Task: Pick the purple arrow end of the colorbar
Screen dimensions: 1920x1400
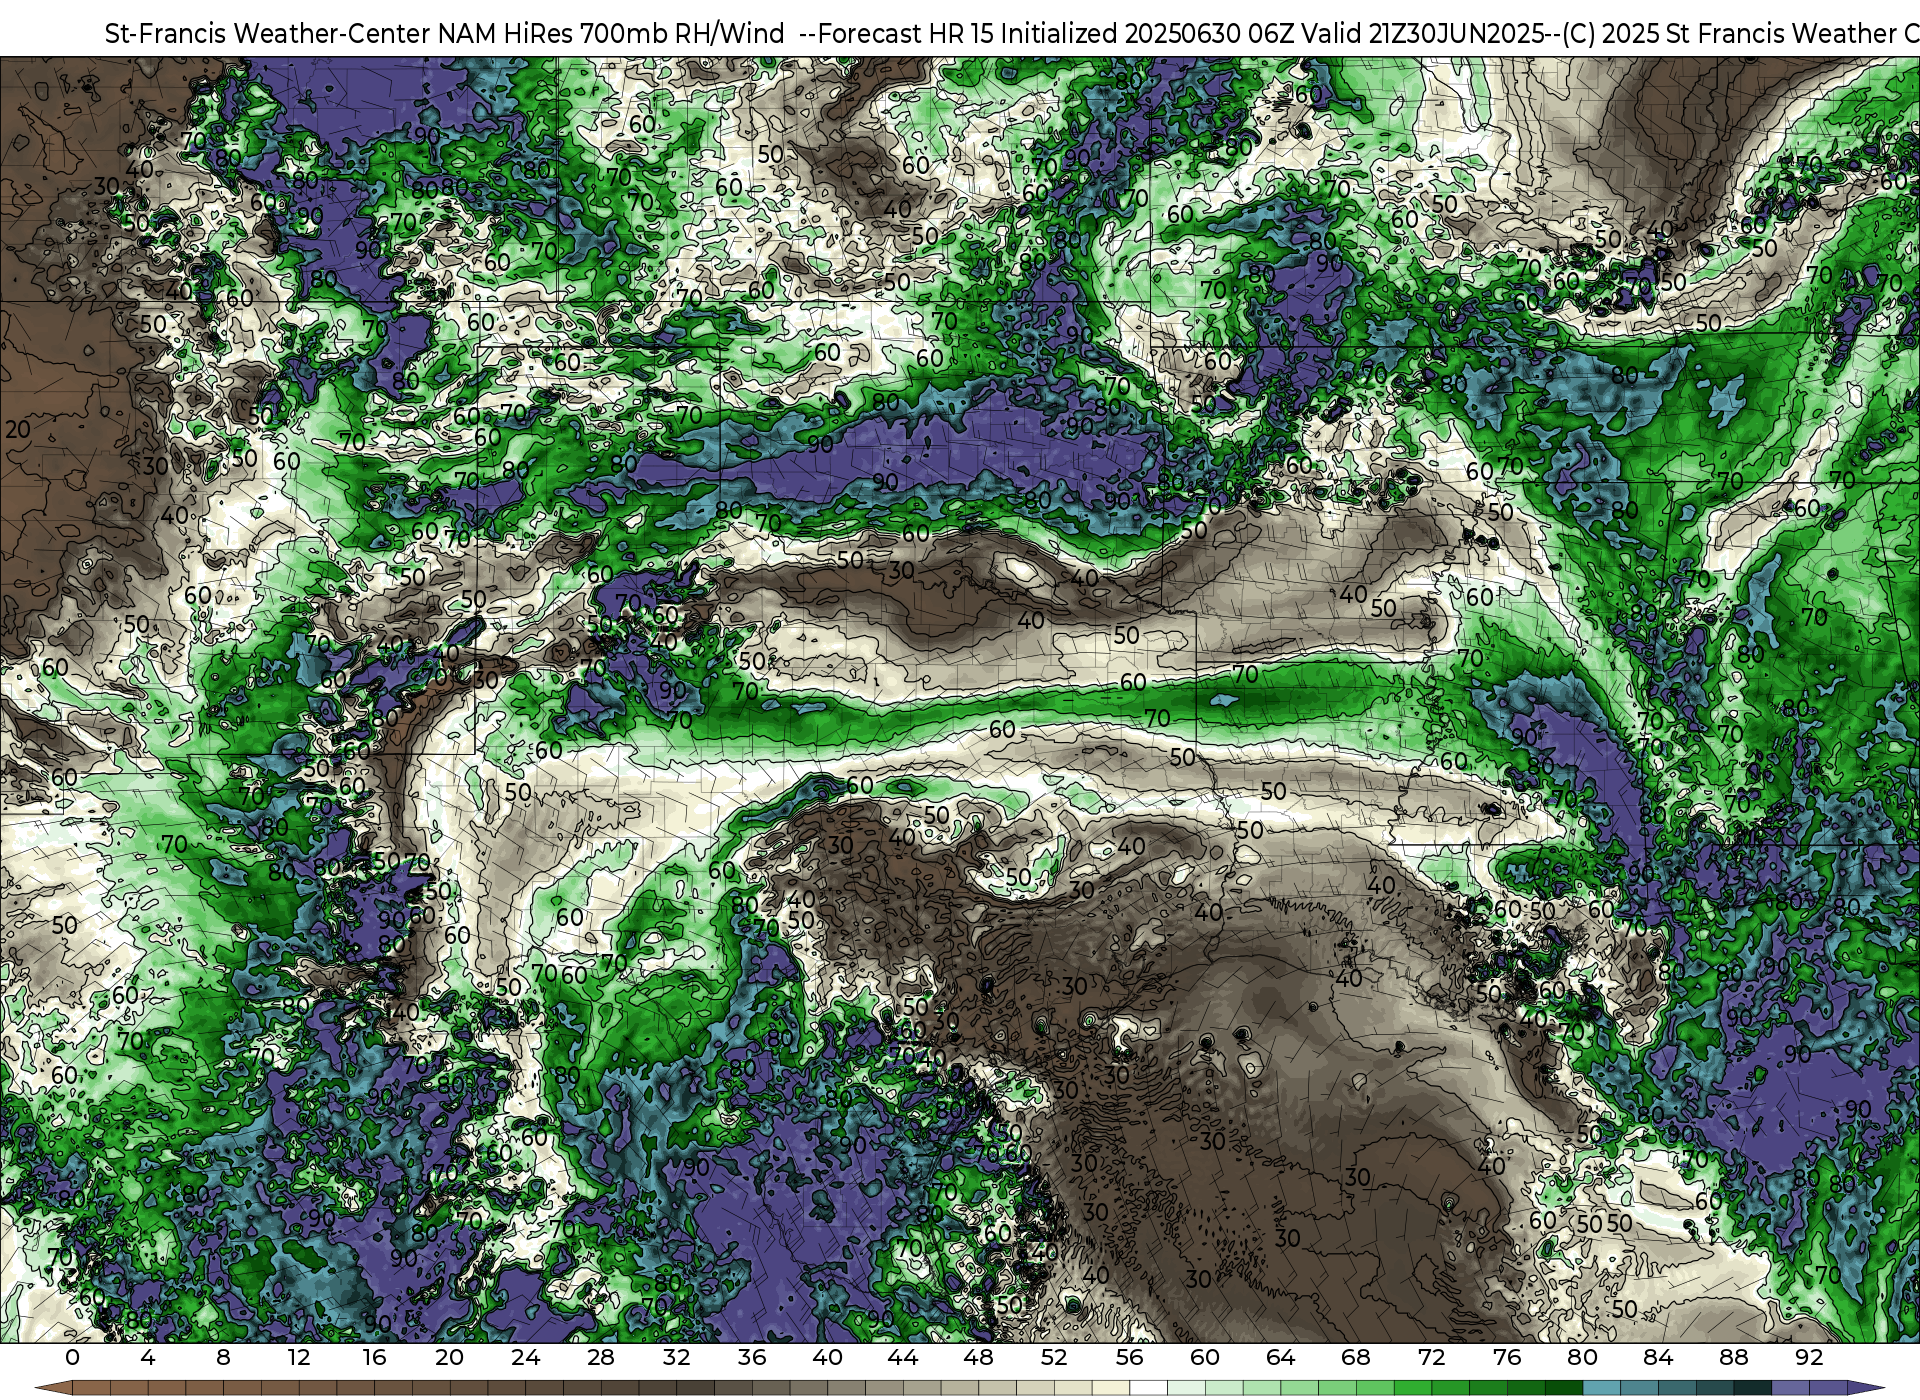Action: (1866, 1388)
